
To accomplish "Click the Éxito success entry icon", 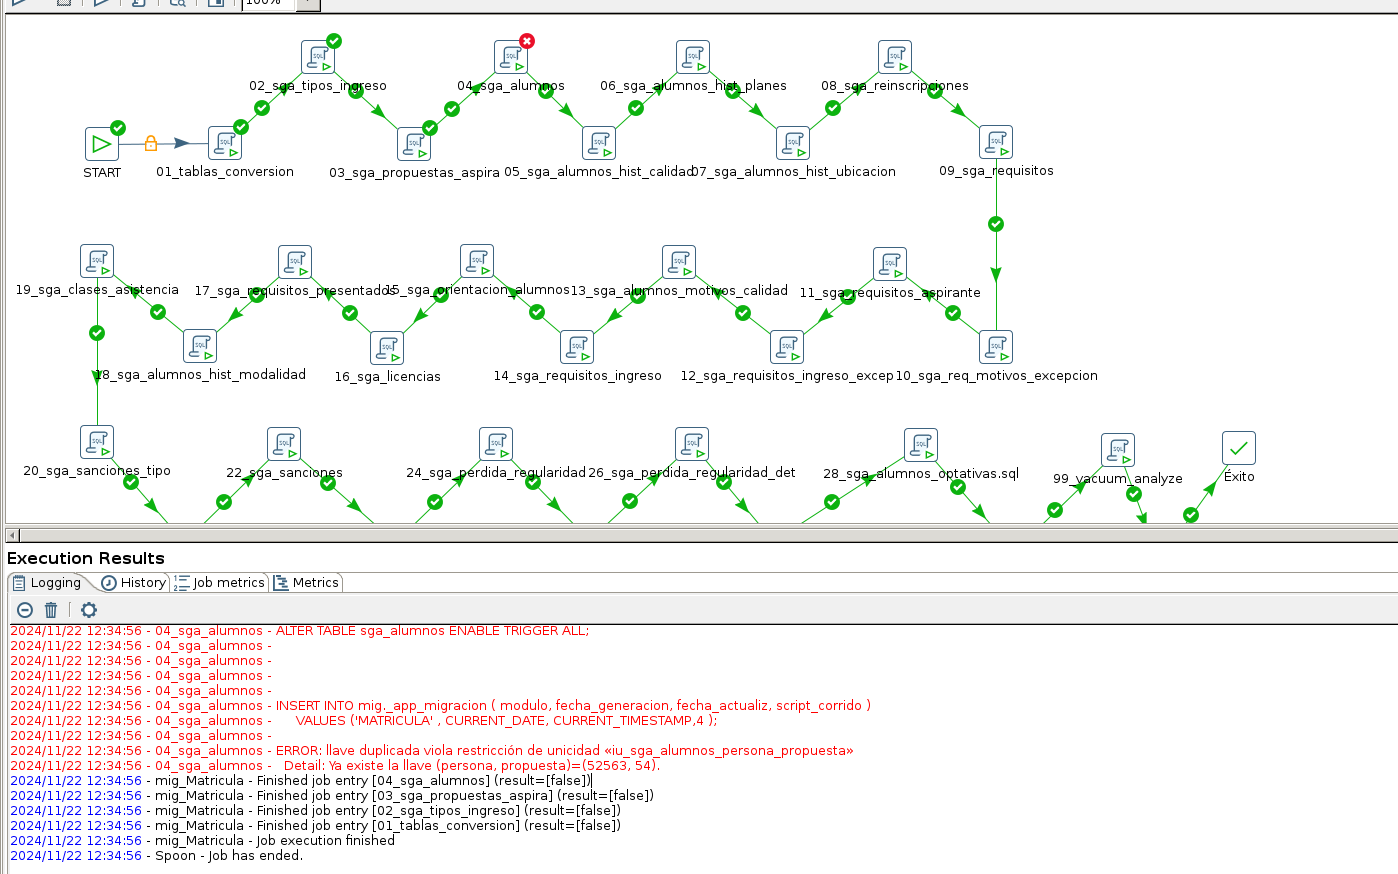I will tap(1239, 448).
